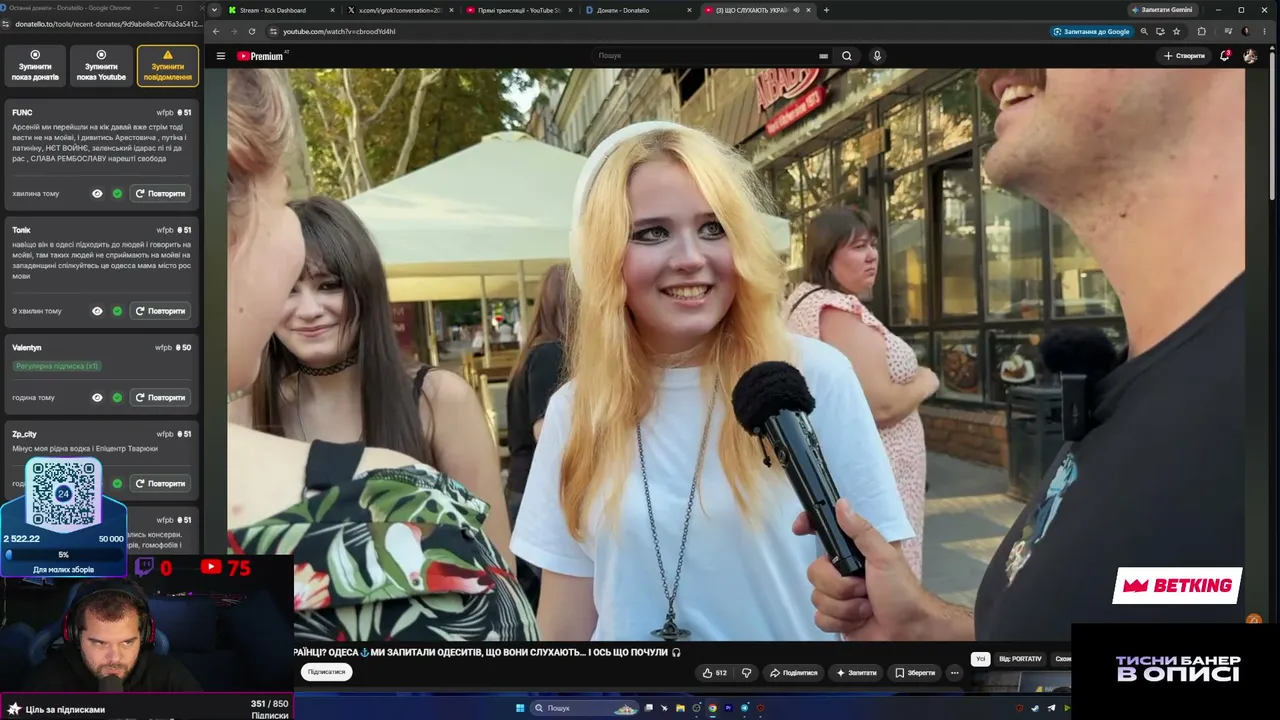This screenshot has width=1280, height=720.
Task: Open a new Chrome tab
Action: tap(826, 10)
